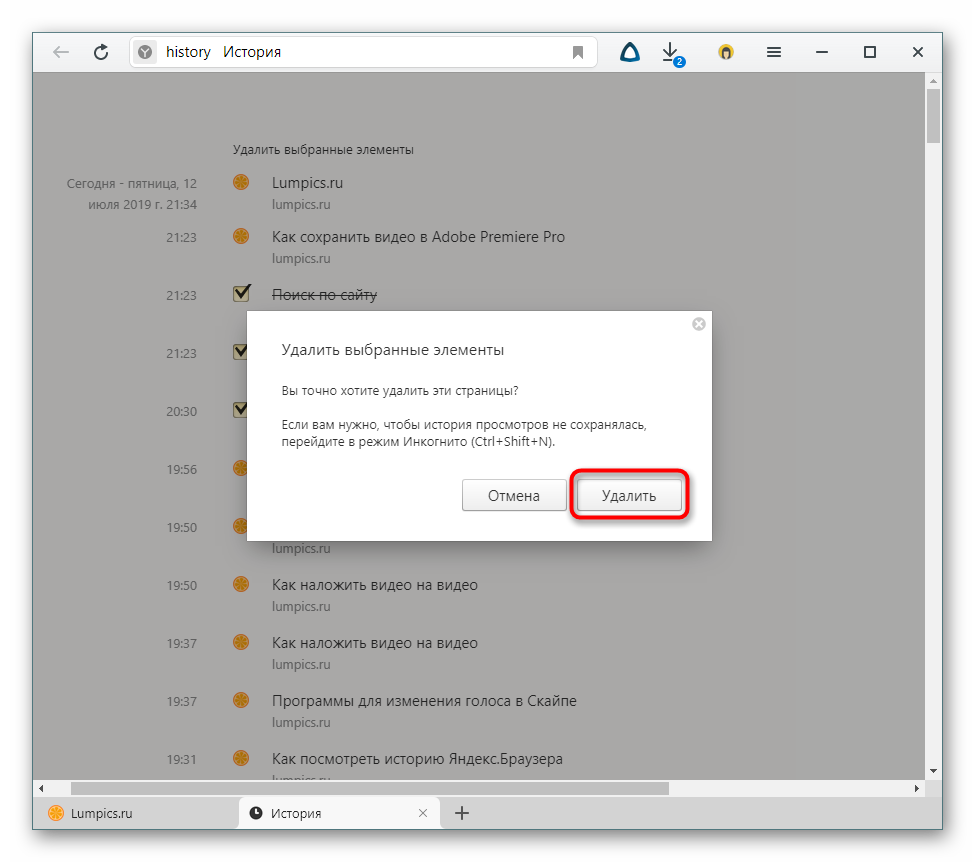Viewport: 975px width, 862px height.
Task: Click the horizontal scrollbar right arrow
Action: coord(917,789)
